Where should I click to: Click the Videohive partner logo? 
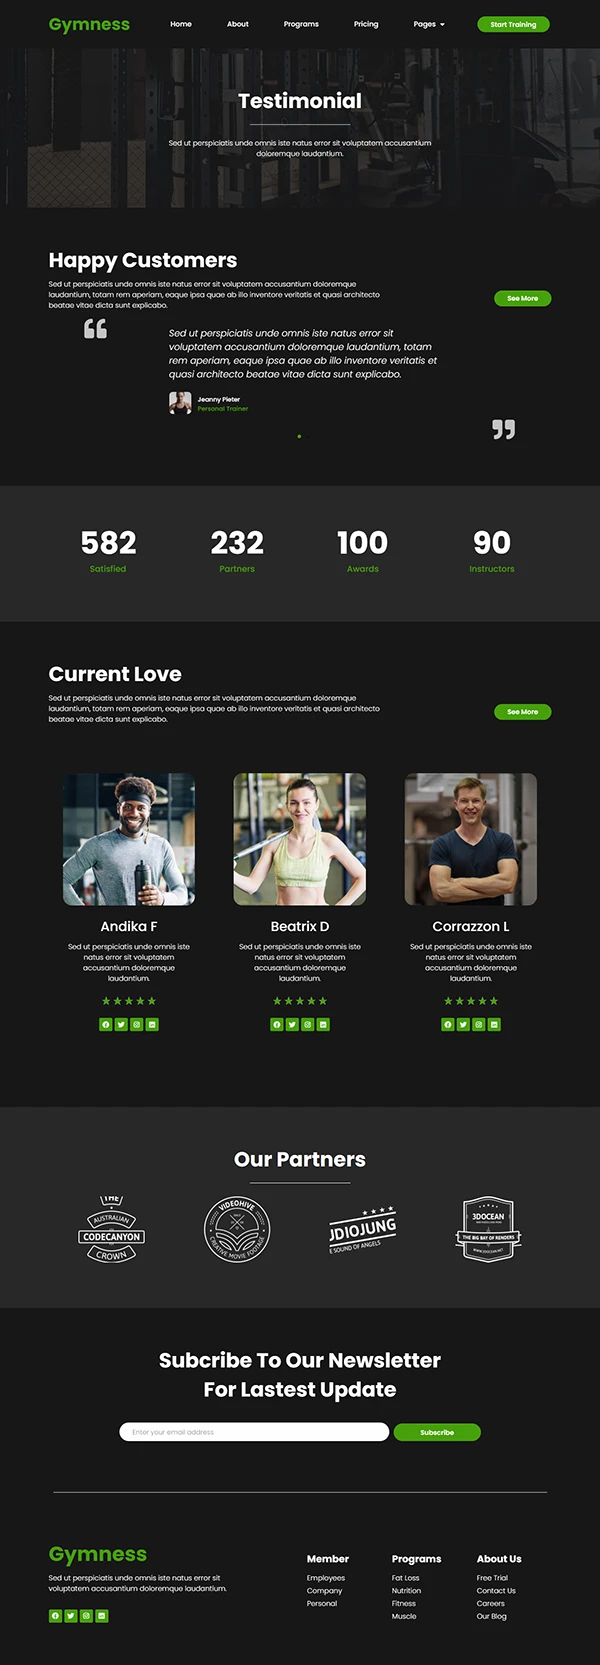237,1229
